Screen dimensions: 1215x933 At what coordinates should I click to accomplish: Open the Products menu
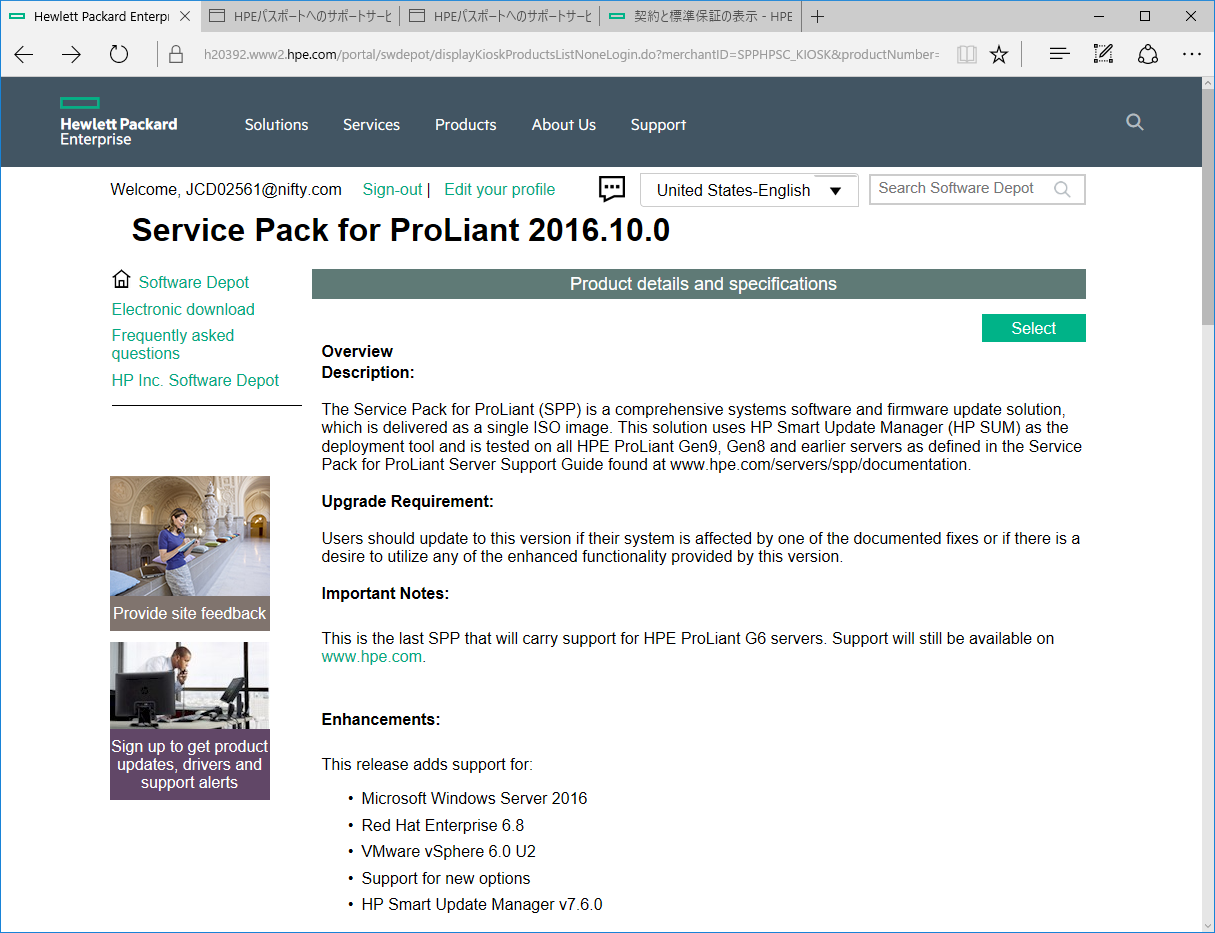pyautogui.click(x=465, y=125)
